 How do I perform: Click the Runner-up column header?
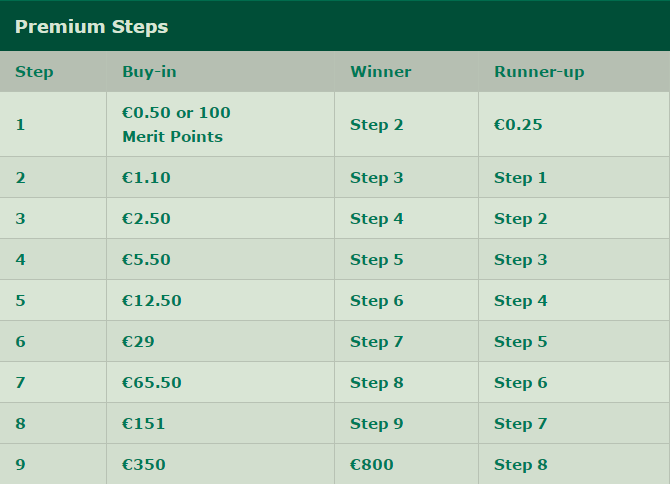tap(539, 72)
